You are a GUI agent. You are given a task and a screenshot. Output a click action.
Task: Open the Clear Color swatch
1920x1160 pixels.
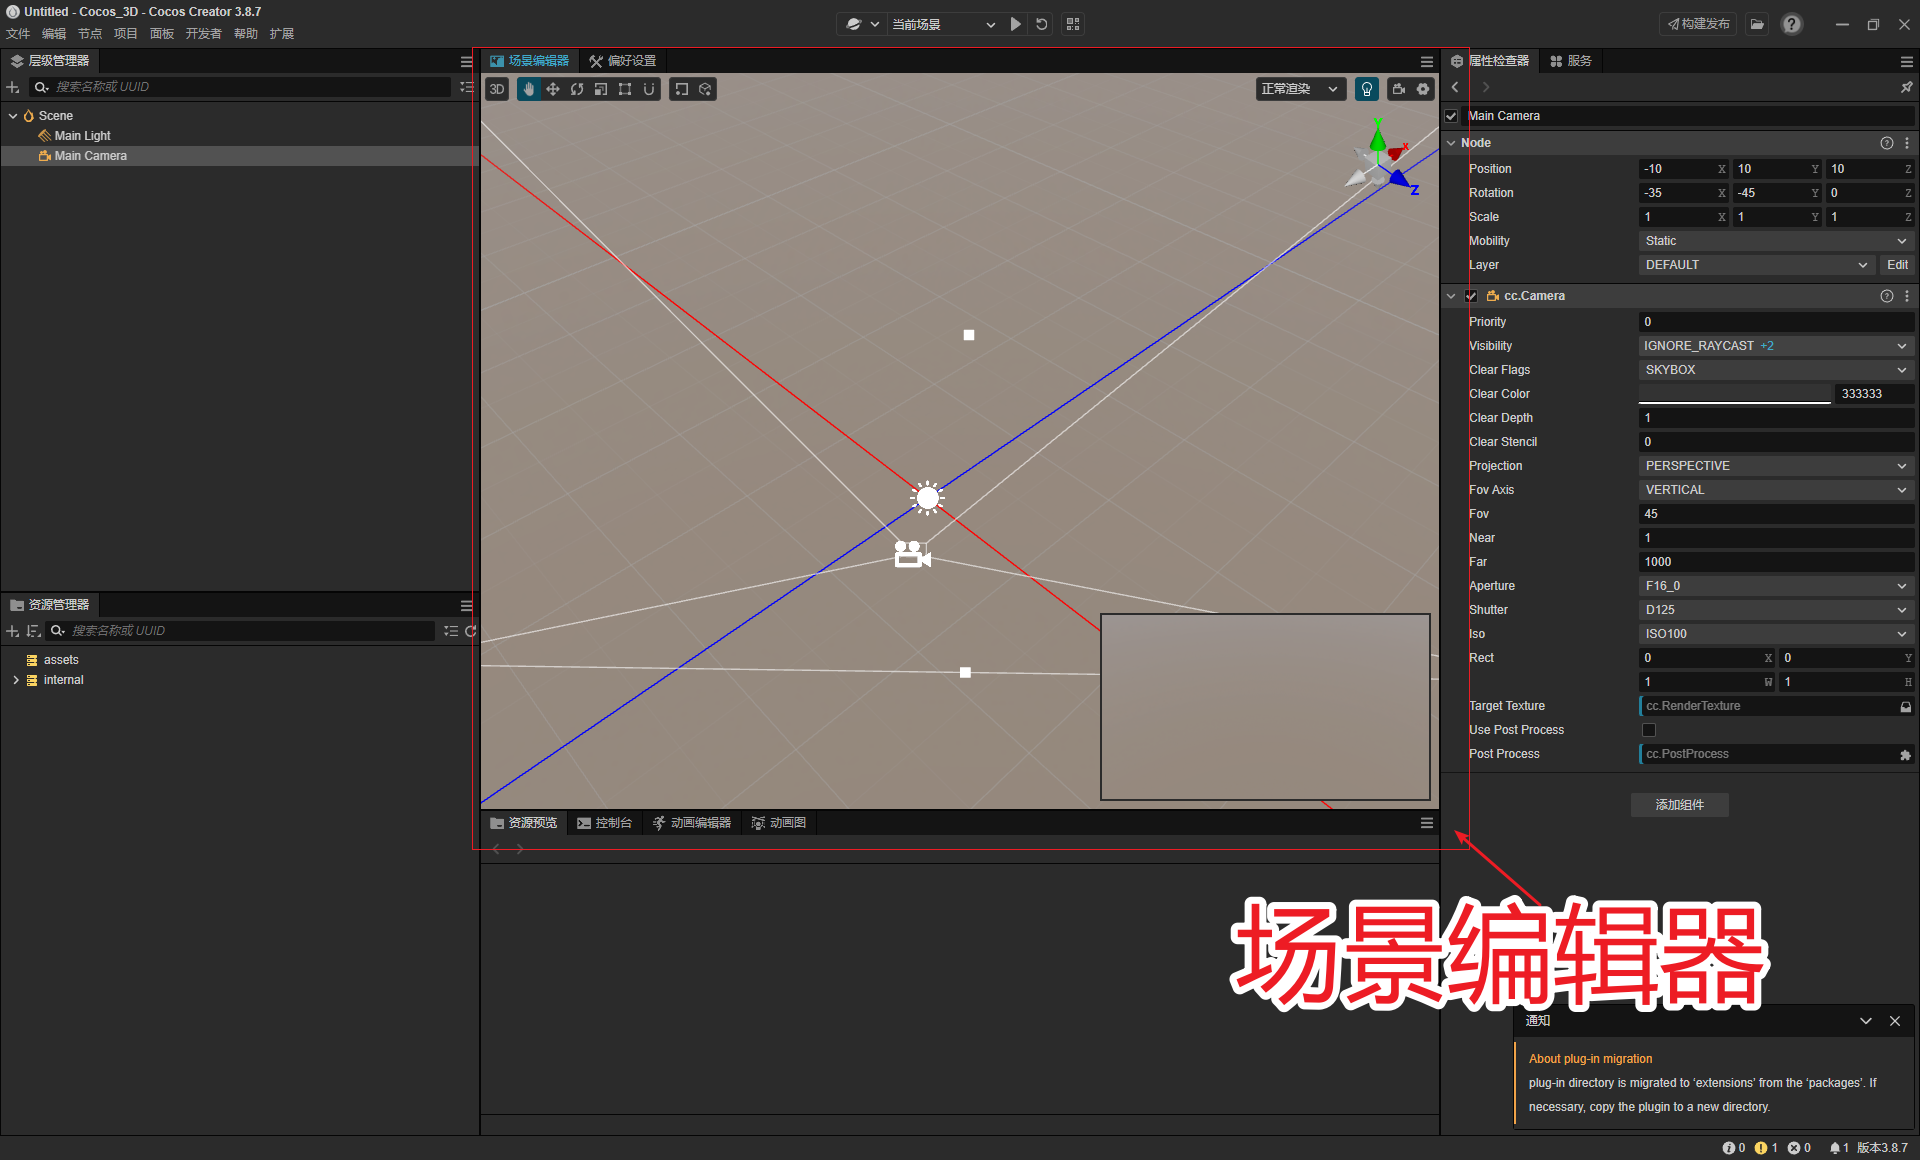pyautogui.click(x=1735, y=394)
